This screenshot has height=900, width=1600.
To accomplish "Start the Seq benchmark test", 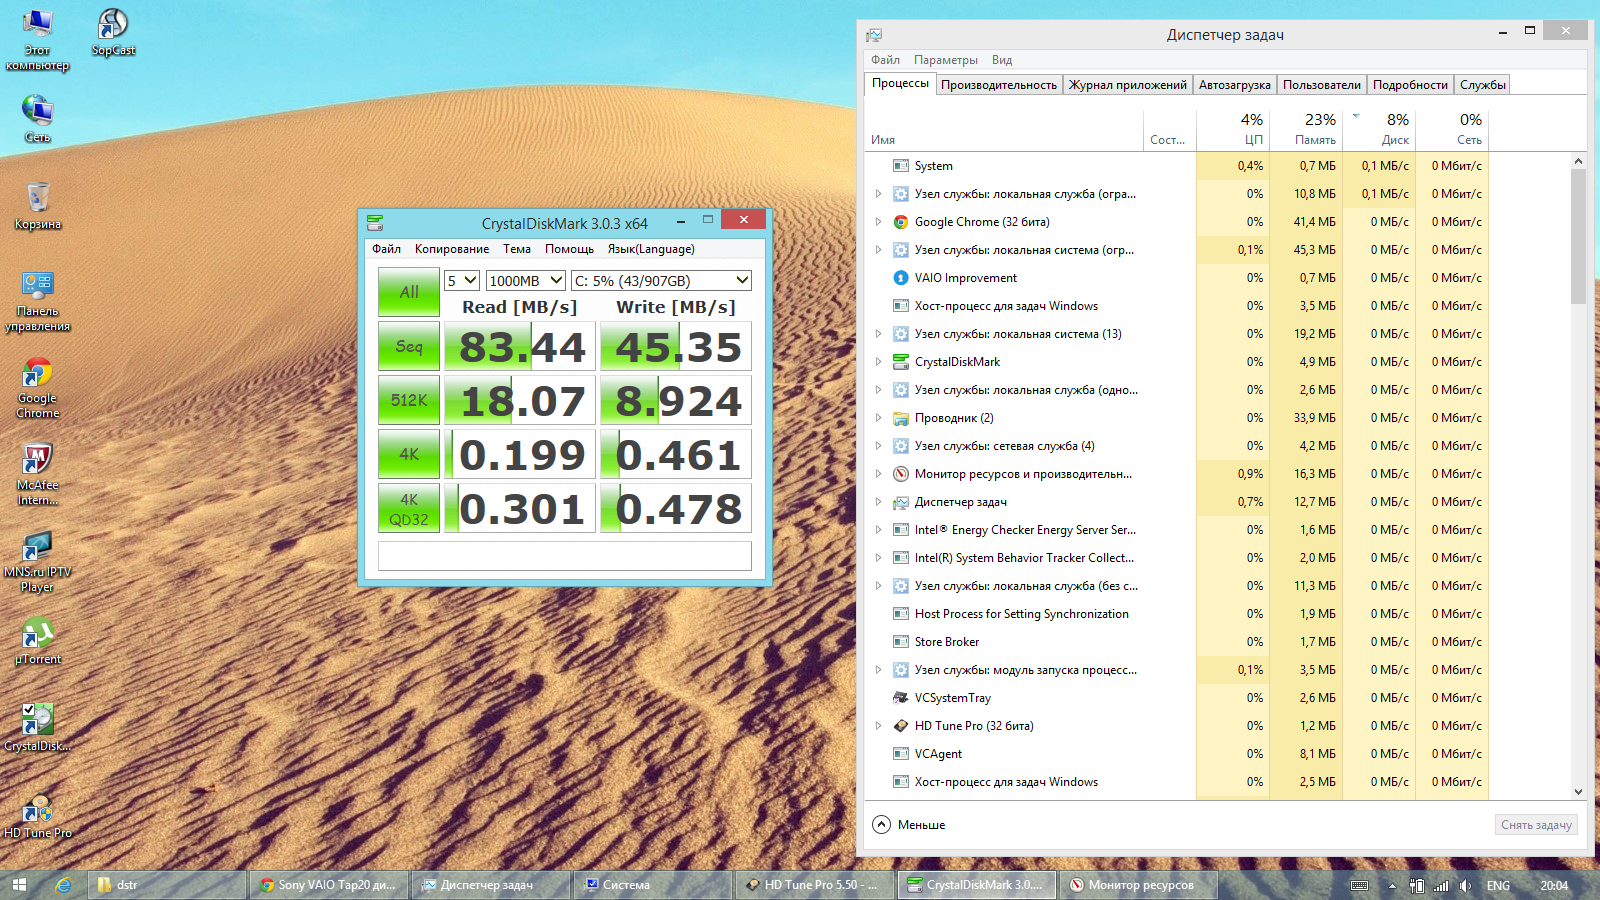I will click(x=409, y=346).
